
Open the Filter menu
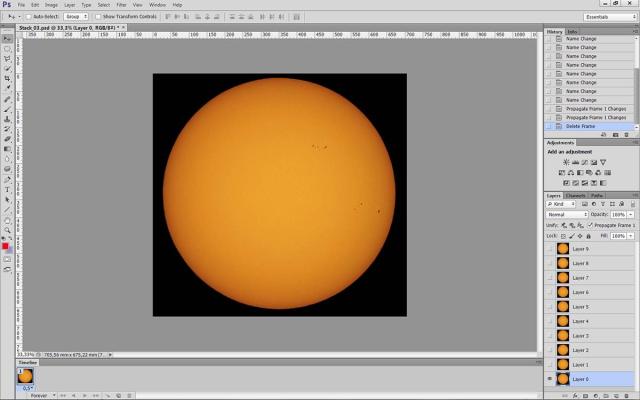[120, 5]
